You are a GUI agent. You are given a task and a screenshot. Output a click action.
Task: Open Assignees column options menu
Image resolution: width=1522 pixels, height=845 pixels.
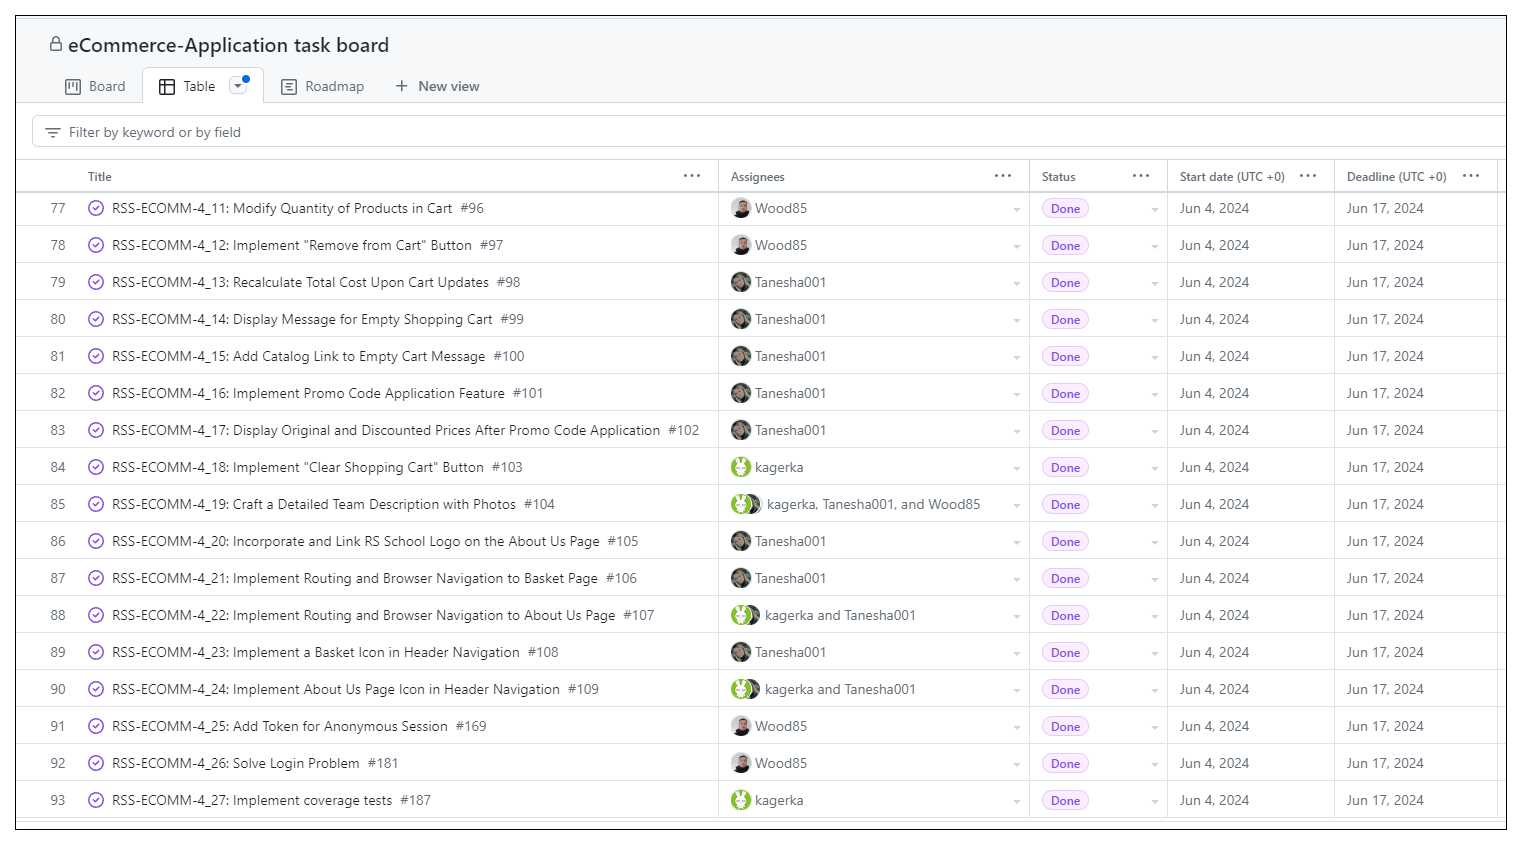tap(1003, 176)
